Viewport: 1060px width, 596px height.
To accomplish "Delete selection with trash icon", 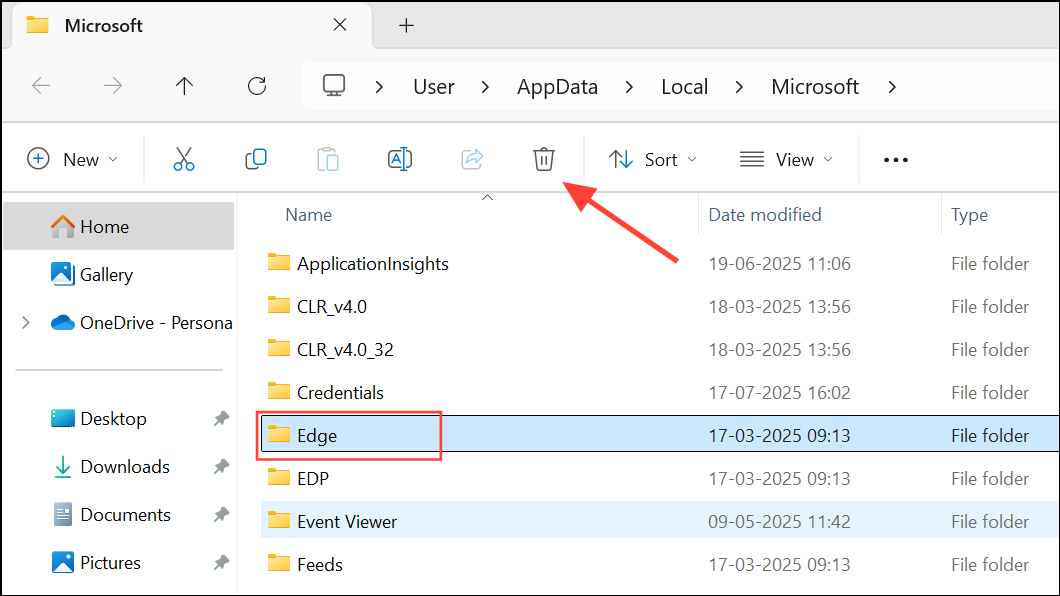I will coord(543,159).
